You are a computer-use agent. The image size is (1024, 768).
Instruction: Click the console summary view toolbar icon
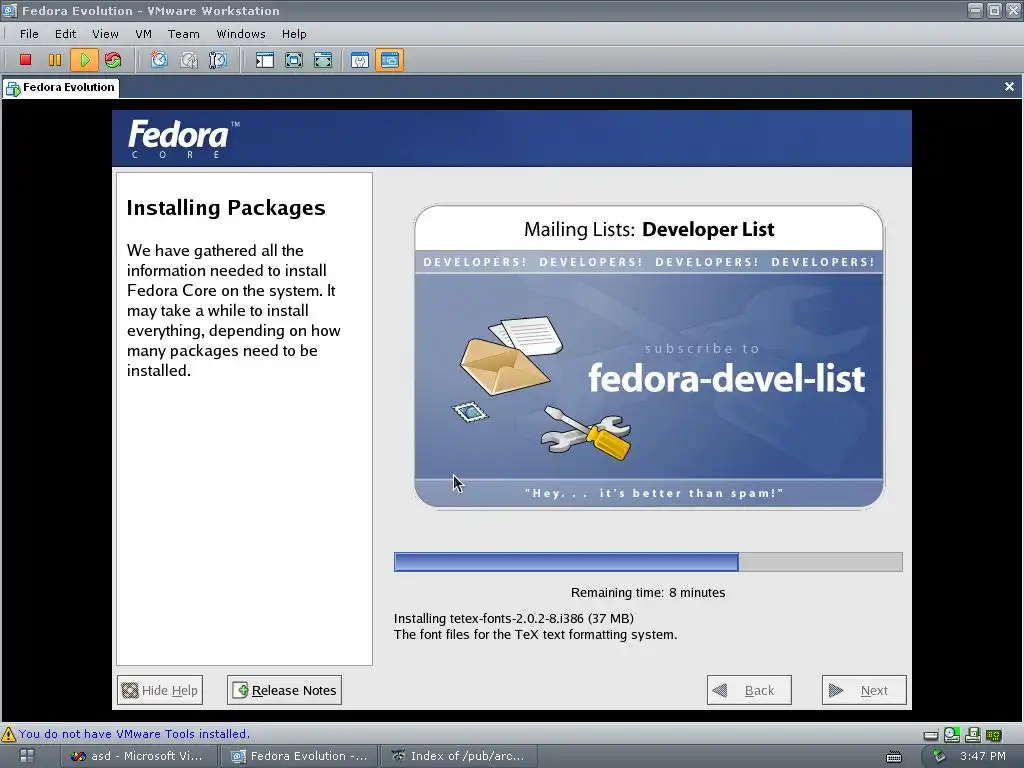click(x=360, y=60)
